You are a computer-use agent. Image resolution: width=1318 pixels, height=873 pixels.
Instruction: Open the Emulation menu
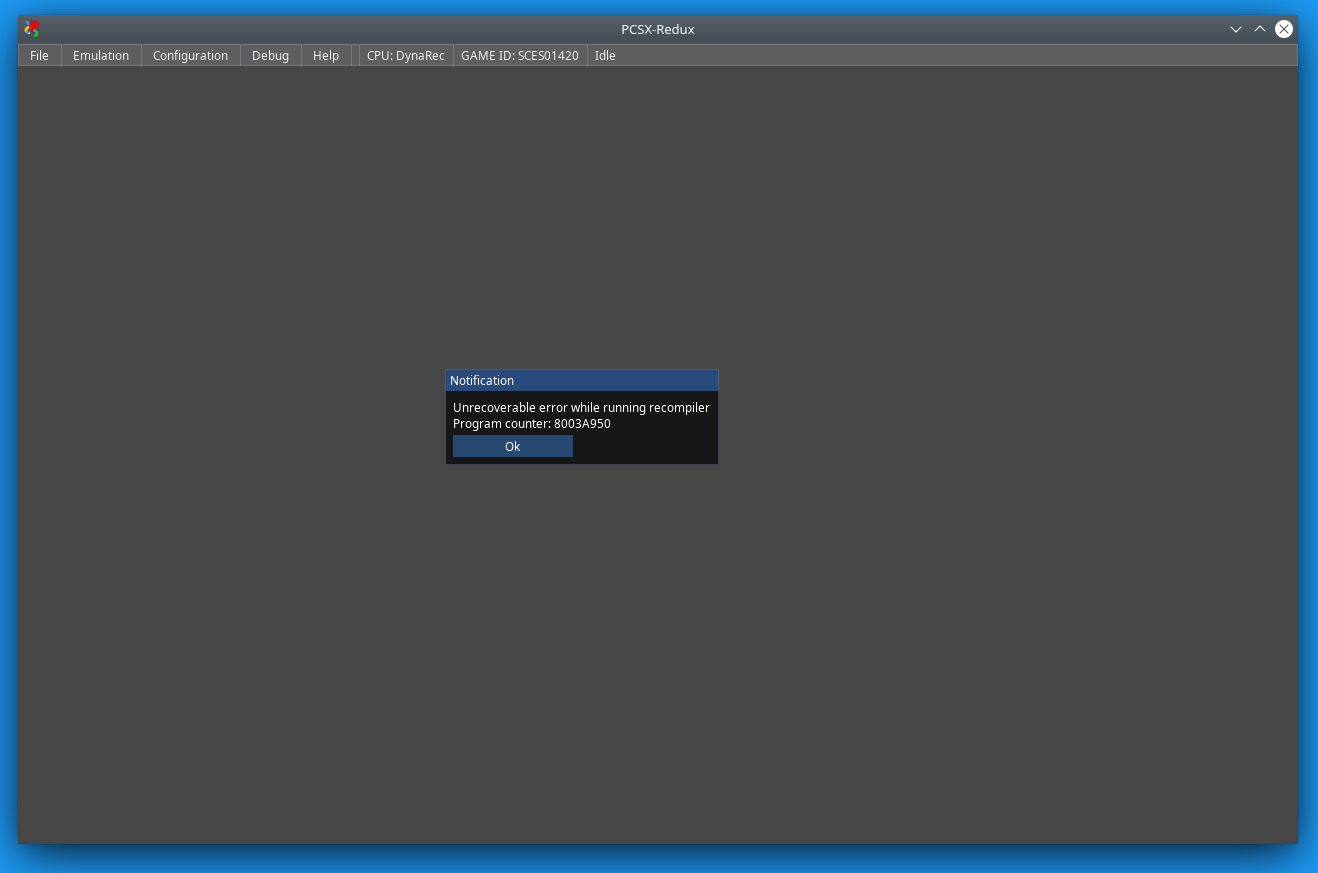pos(100,55)
